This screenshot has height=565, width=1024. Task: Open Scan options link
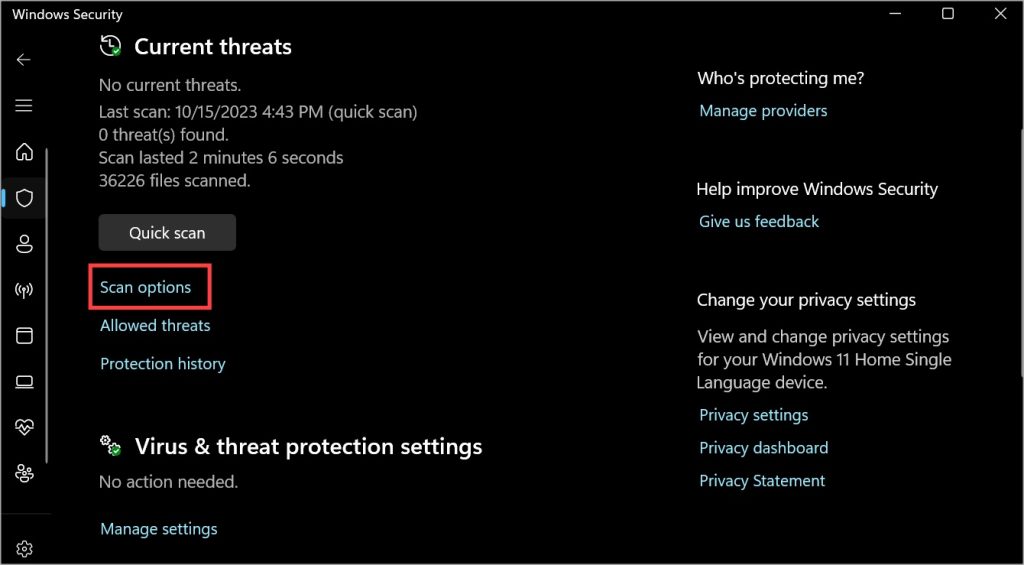click(x=146, y=288)
